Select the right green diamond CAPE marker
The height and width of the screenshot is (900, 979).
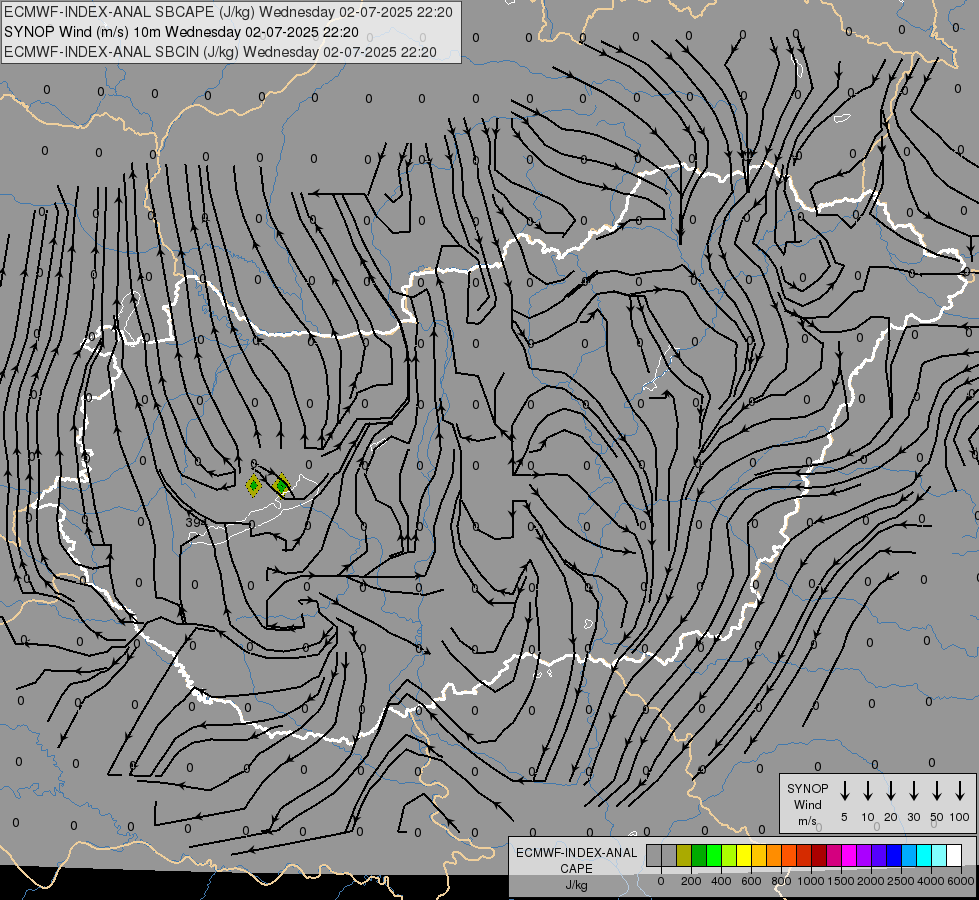282,485
